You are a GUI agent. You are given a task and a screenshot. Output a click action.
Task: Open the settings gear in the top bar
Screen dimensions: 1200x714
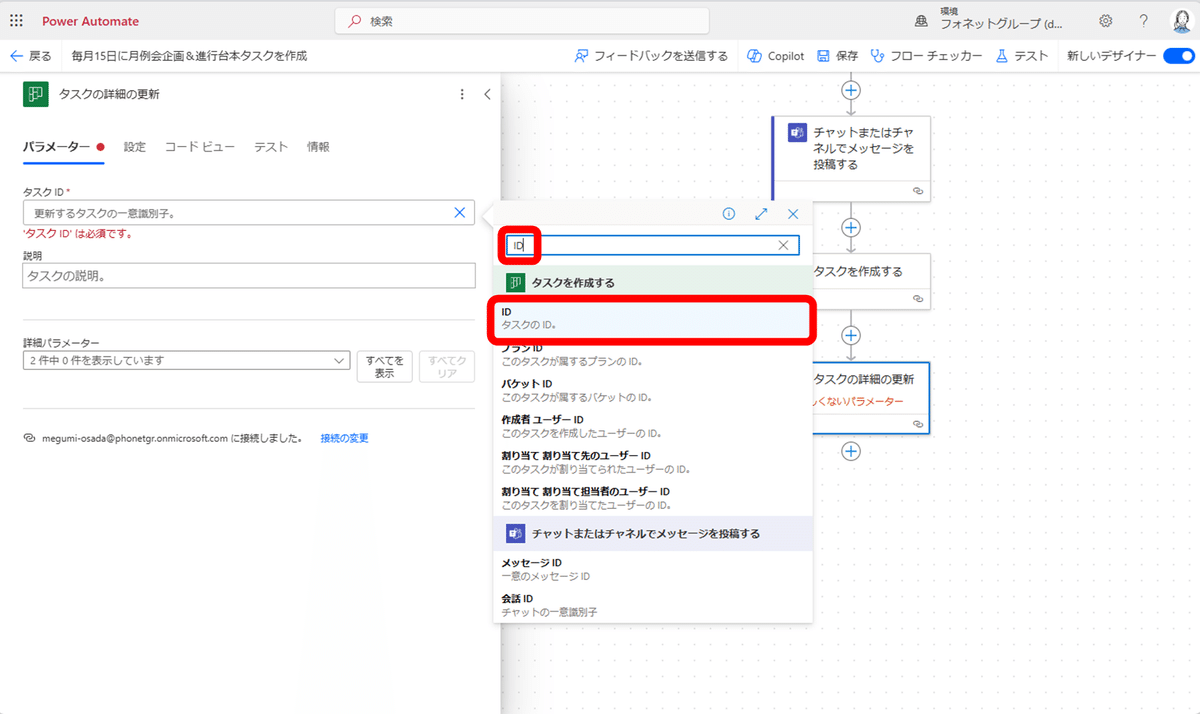tap(1105, 21)
